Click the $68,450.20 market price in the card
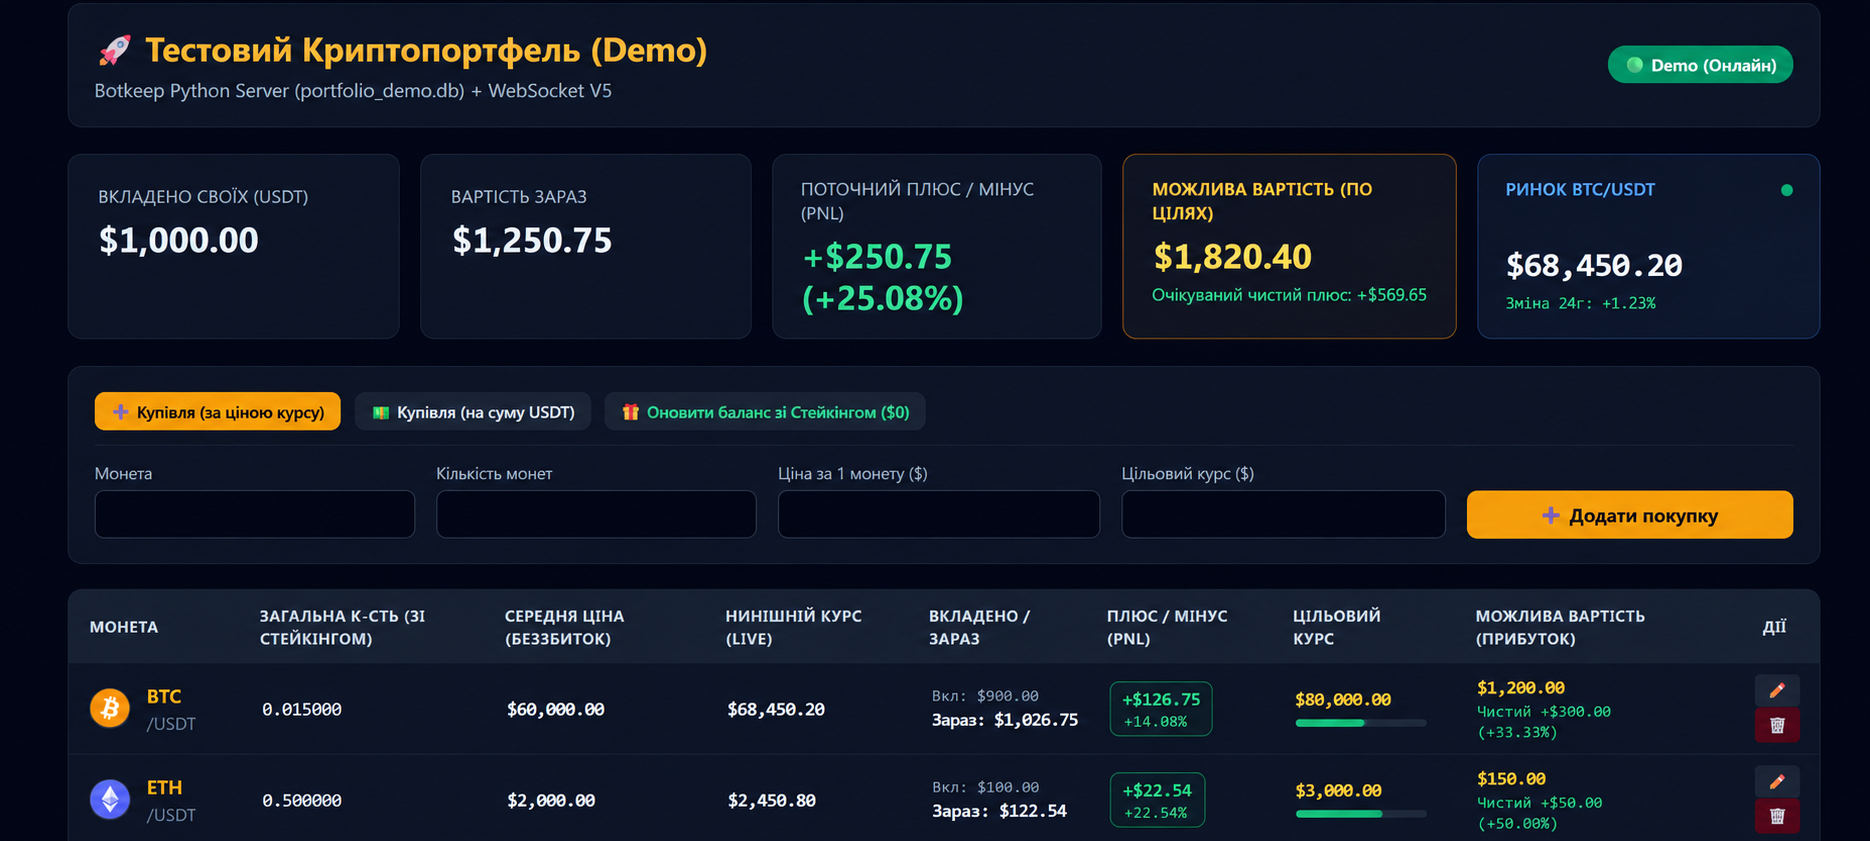 tap(1594, 265)
